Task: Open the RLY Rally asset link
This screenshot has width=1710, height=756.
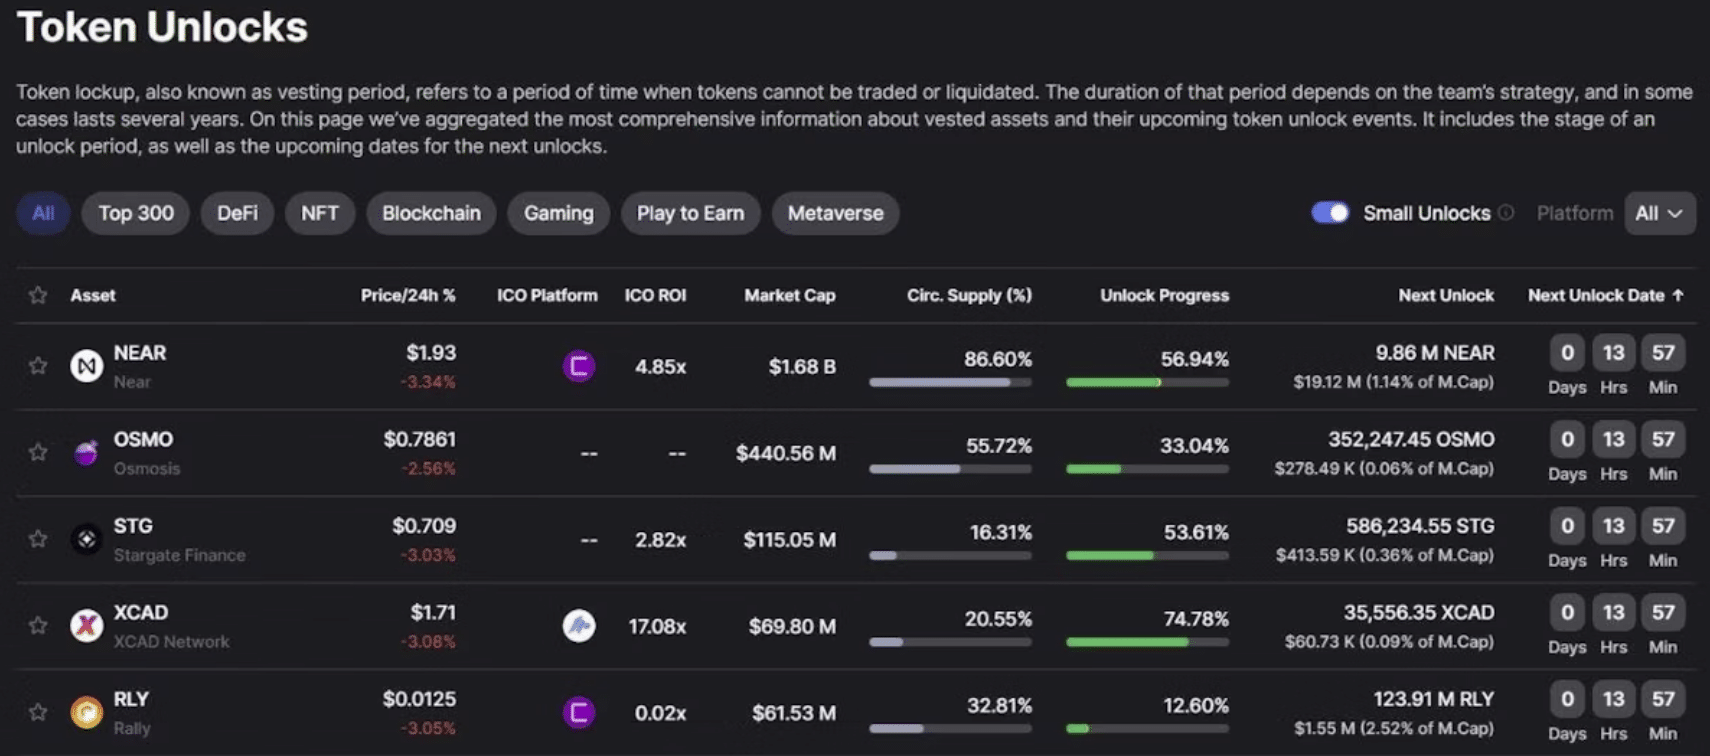Action: [131, 727]
